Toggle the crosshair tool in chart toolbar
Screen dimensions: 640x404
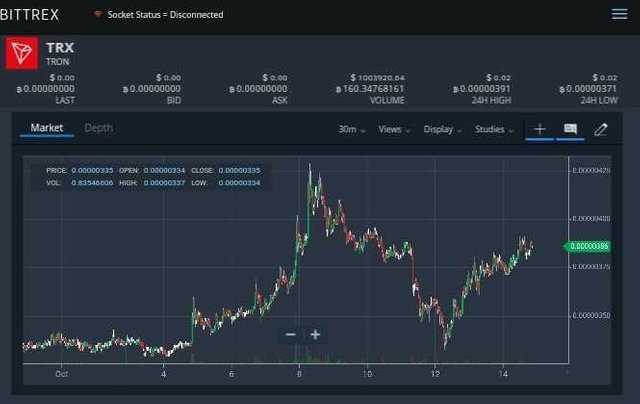pos(539,129)
